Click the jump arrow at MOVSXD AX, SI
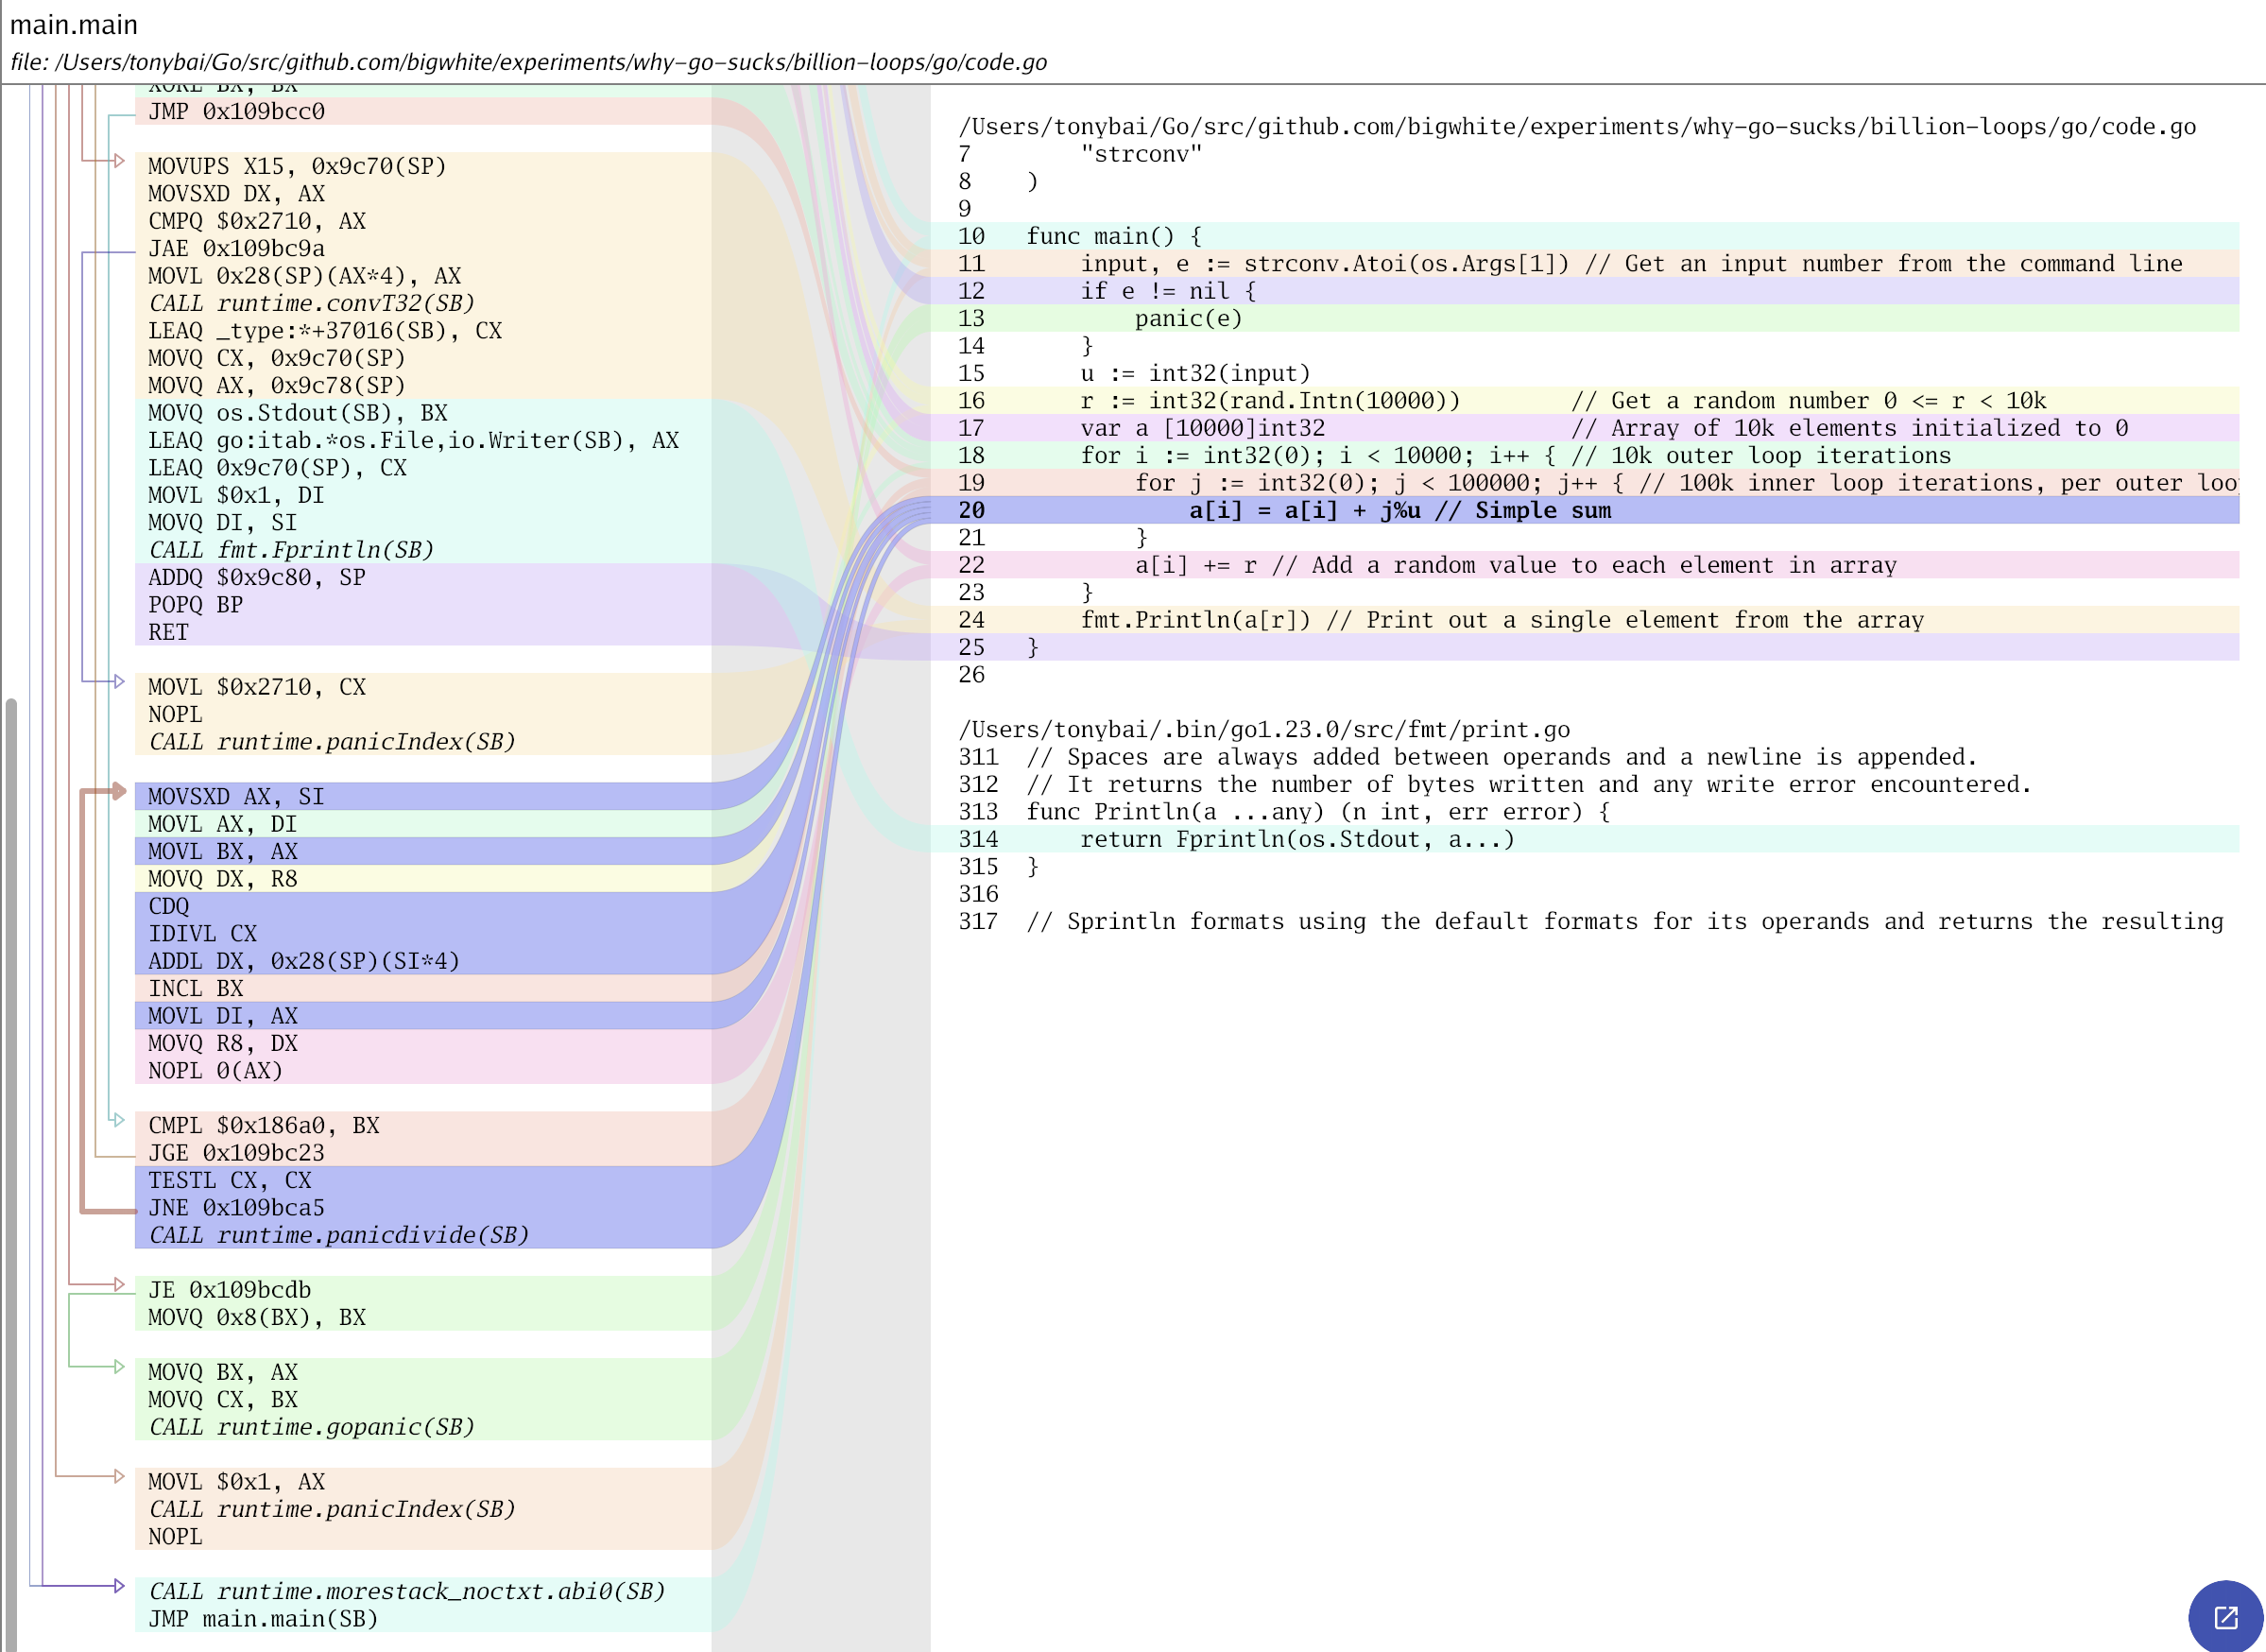Screen dimensions: 2266x1652 (118, 791)
